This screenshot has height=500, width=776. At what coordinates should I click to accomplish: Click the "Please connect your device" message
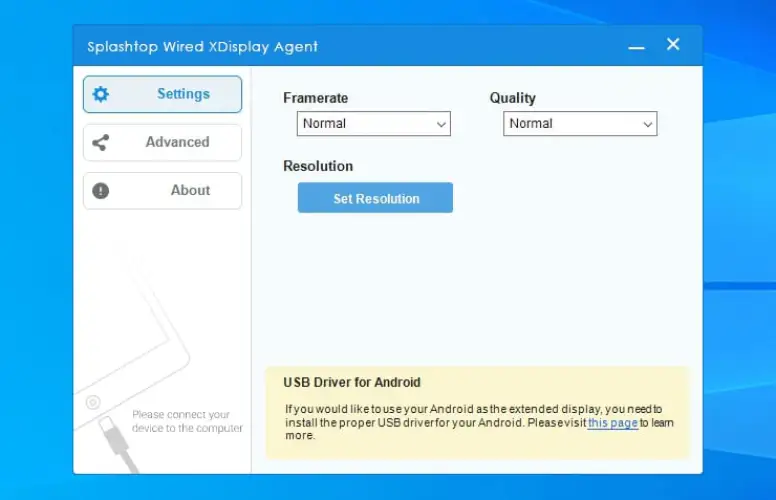[187, 421]
